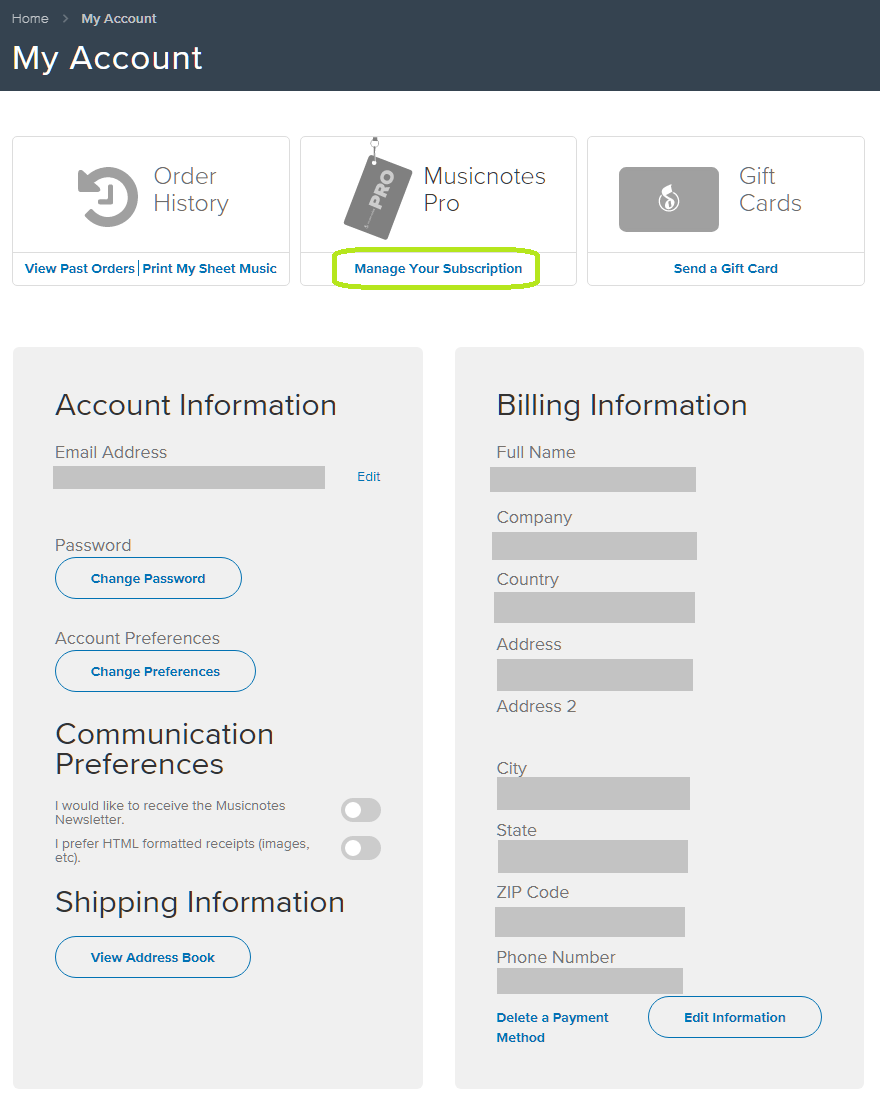
Task: Toggle the Musicnotes Newsletter switch
Action: point(361,810)
